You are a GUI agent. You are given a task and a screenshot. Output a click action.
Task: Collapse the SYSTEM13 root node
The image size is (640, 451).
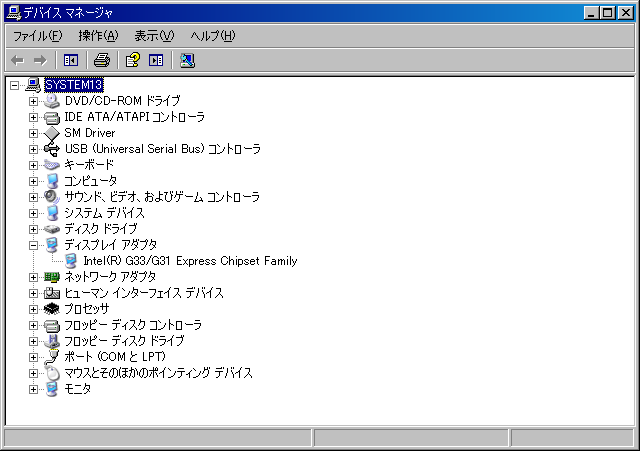click(15, 85)
